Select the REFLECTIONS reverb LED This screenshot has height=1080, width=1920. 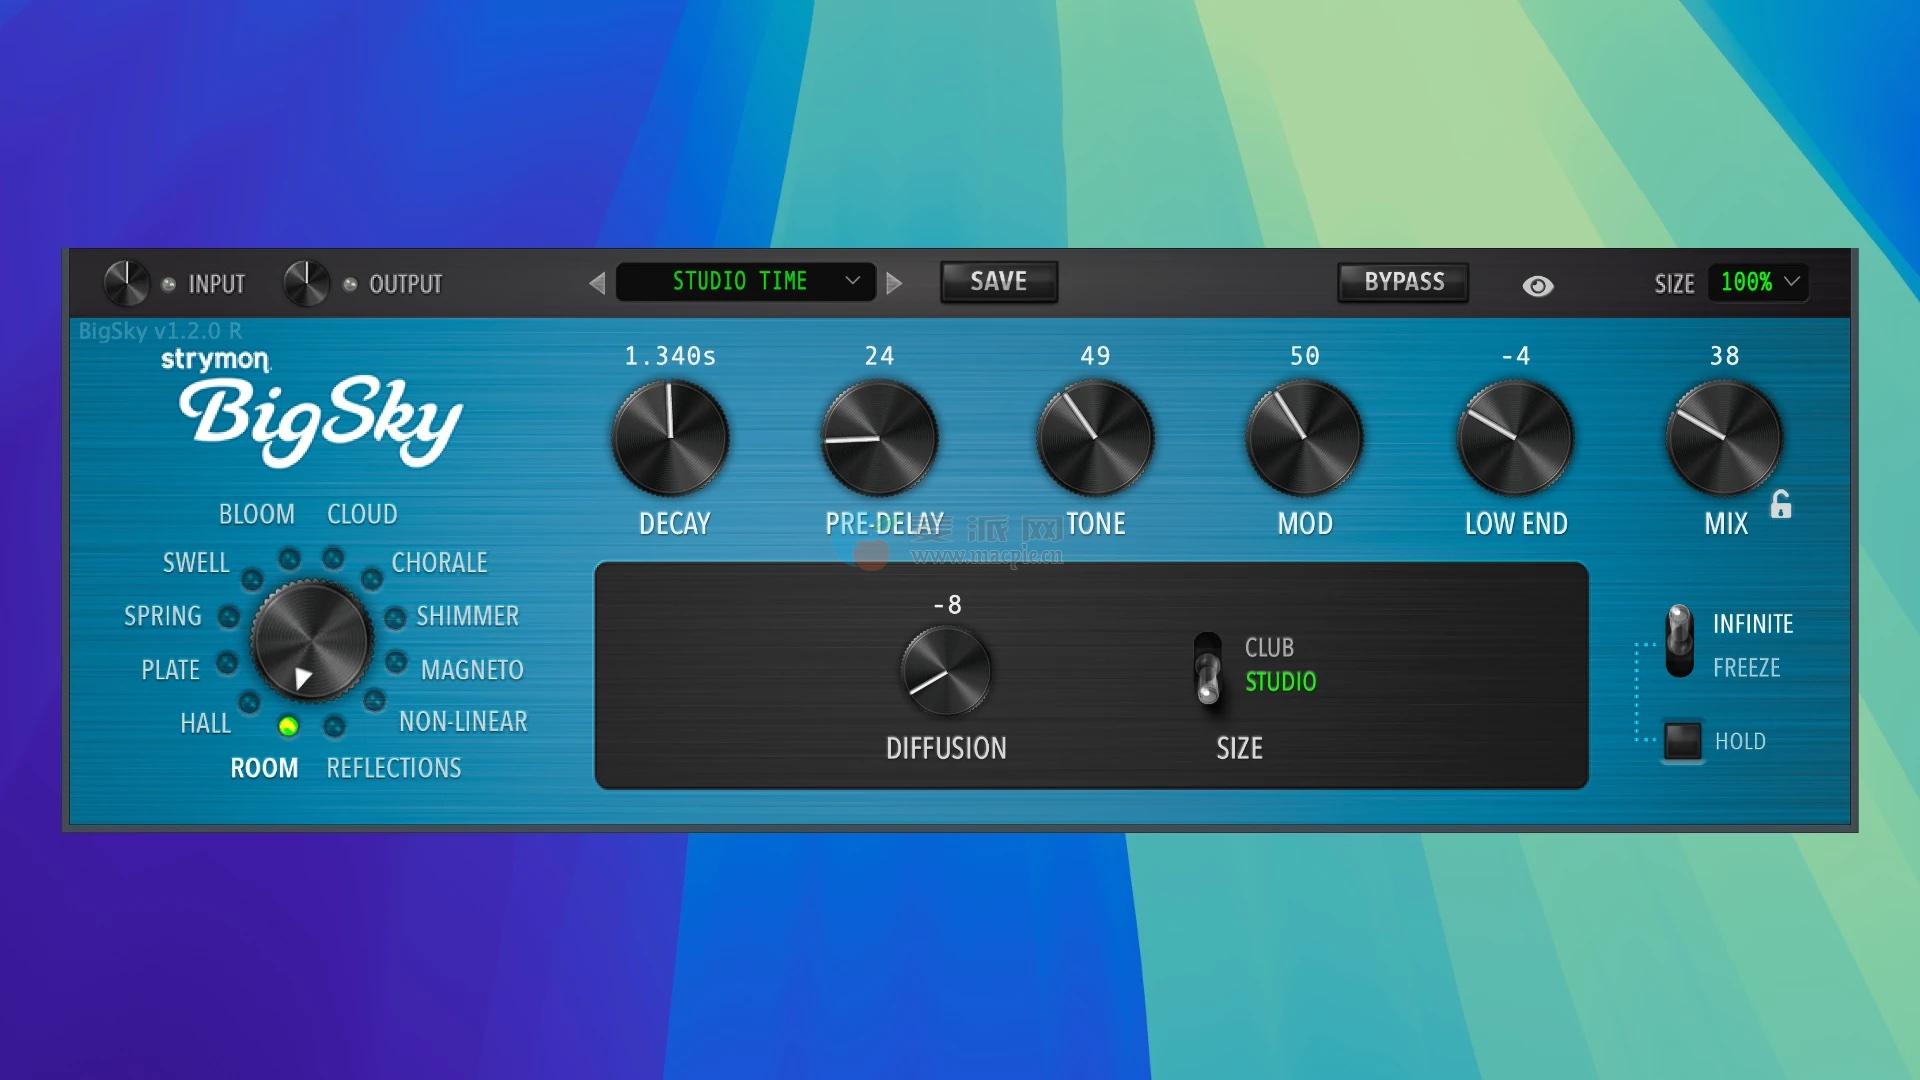pyautogui.click(x=334, y=725)
